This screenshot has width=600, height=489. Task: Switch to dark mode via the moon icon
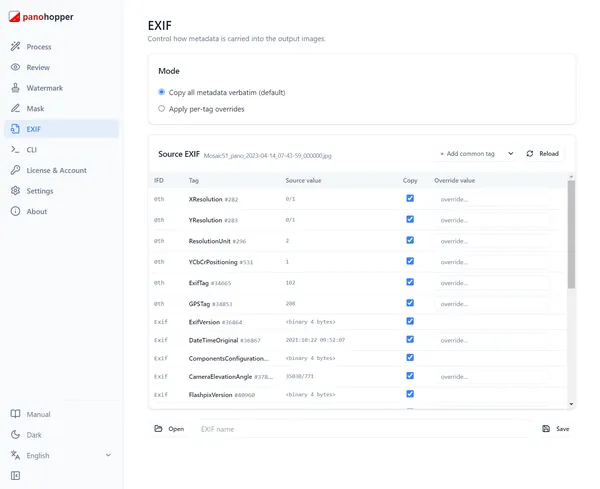(15, 435)
